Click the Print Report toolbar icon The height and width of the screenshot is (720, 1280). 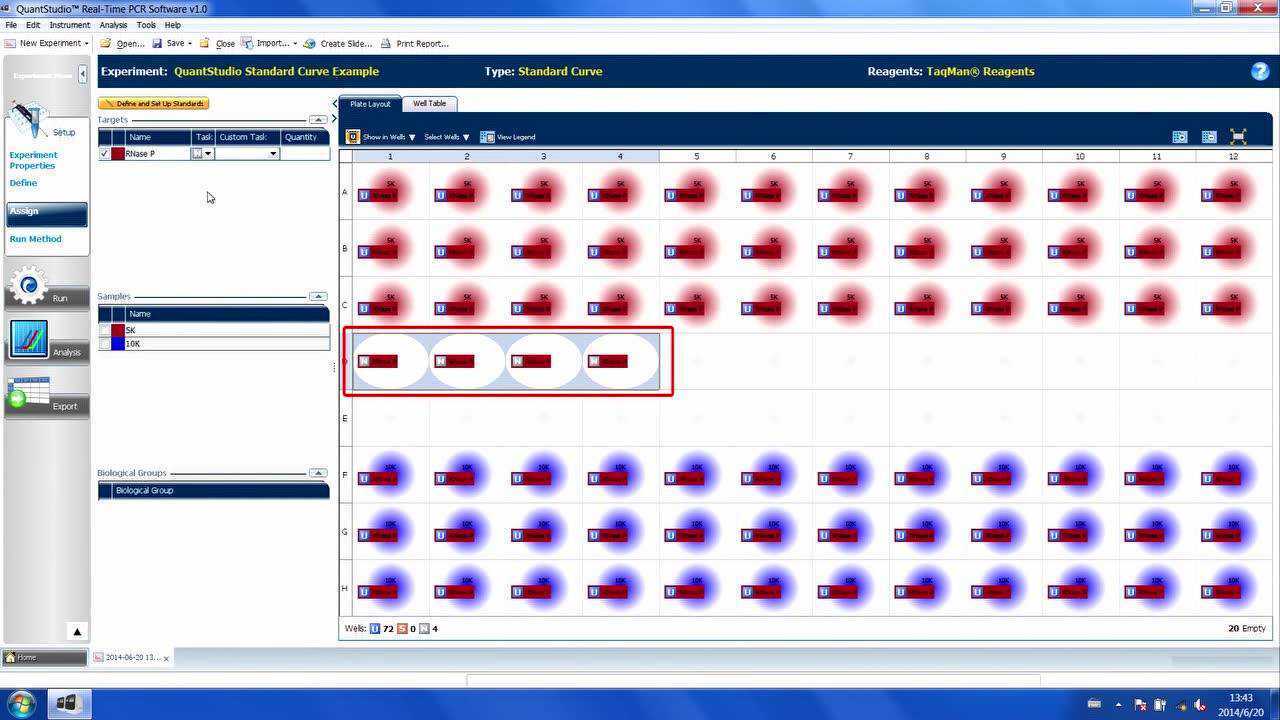pyautogui.click(x=387, y=44)
